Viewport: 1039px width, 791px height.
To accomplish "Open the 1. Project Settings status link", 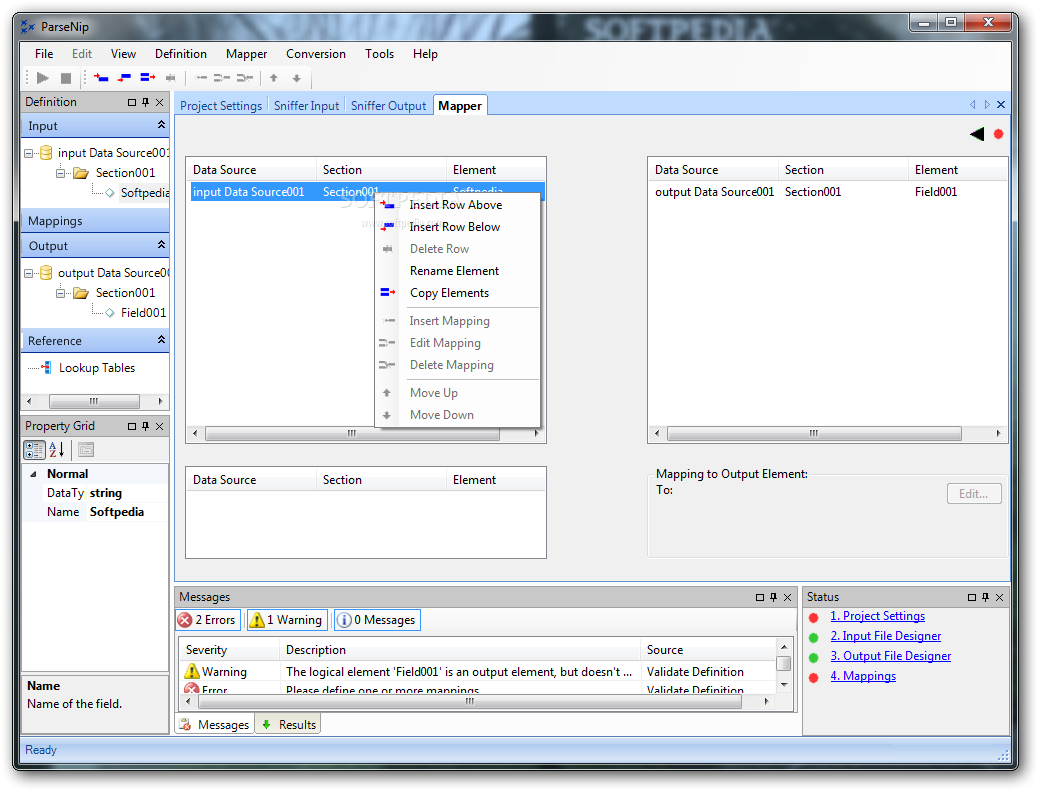I will pos(877,616).
